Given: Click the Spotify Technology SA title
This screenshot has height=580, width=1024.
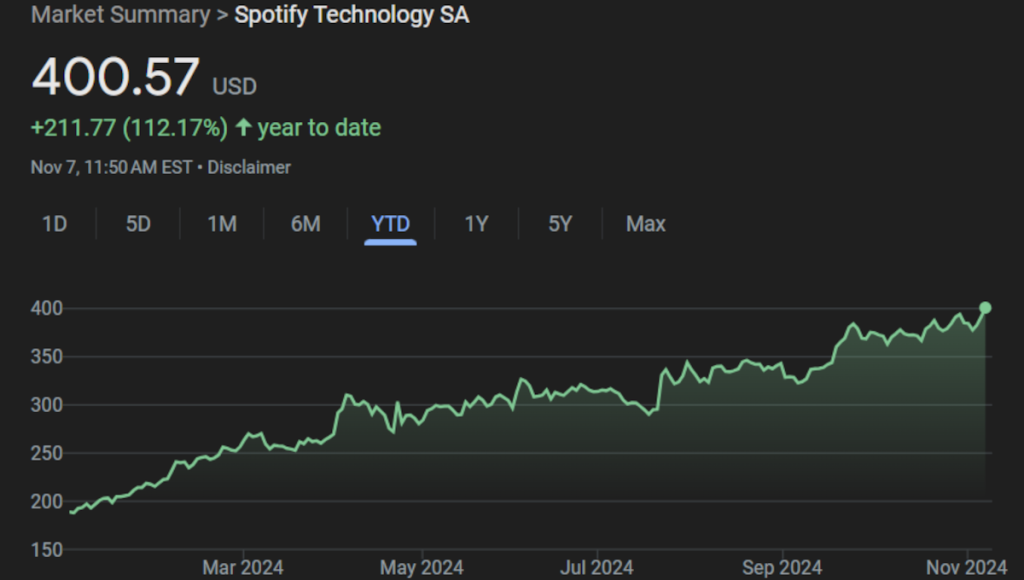Looking at the screenshot, I should (351, 15).
